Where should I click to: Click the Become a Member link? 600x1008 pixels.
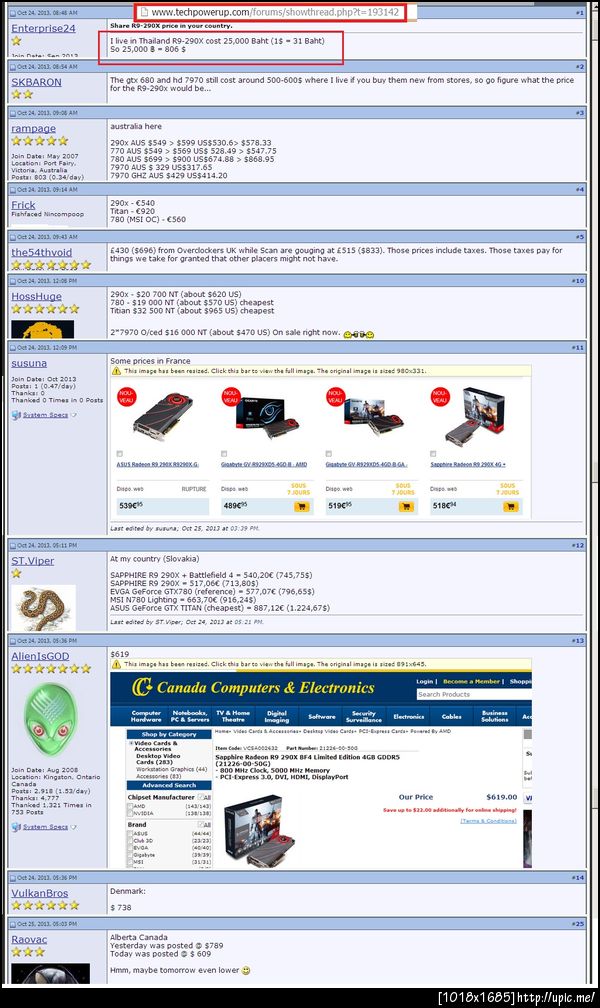[471, 681]
